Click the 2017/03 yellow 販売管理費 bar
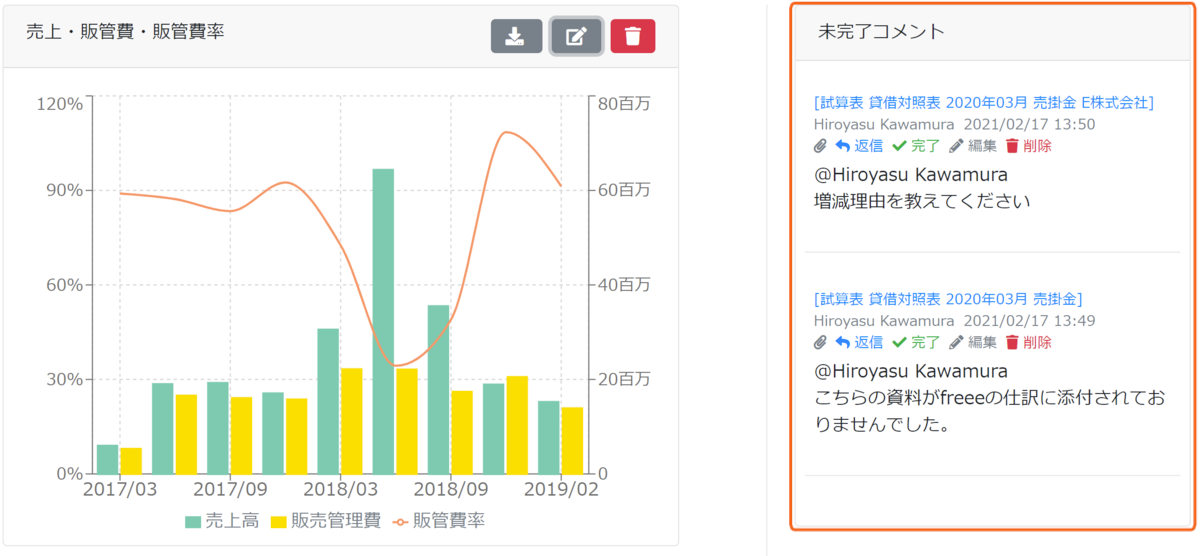The image size is (1200, 556). [x=131, y=461]
